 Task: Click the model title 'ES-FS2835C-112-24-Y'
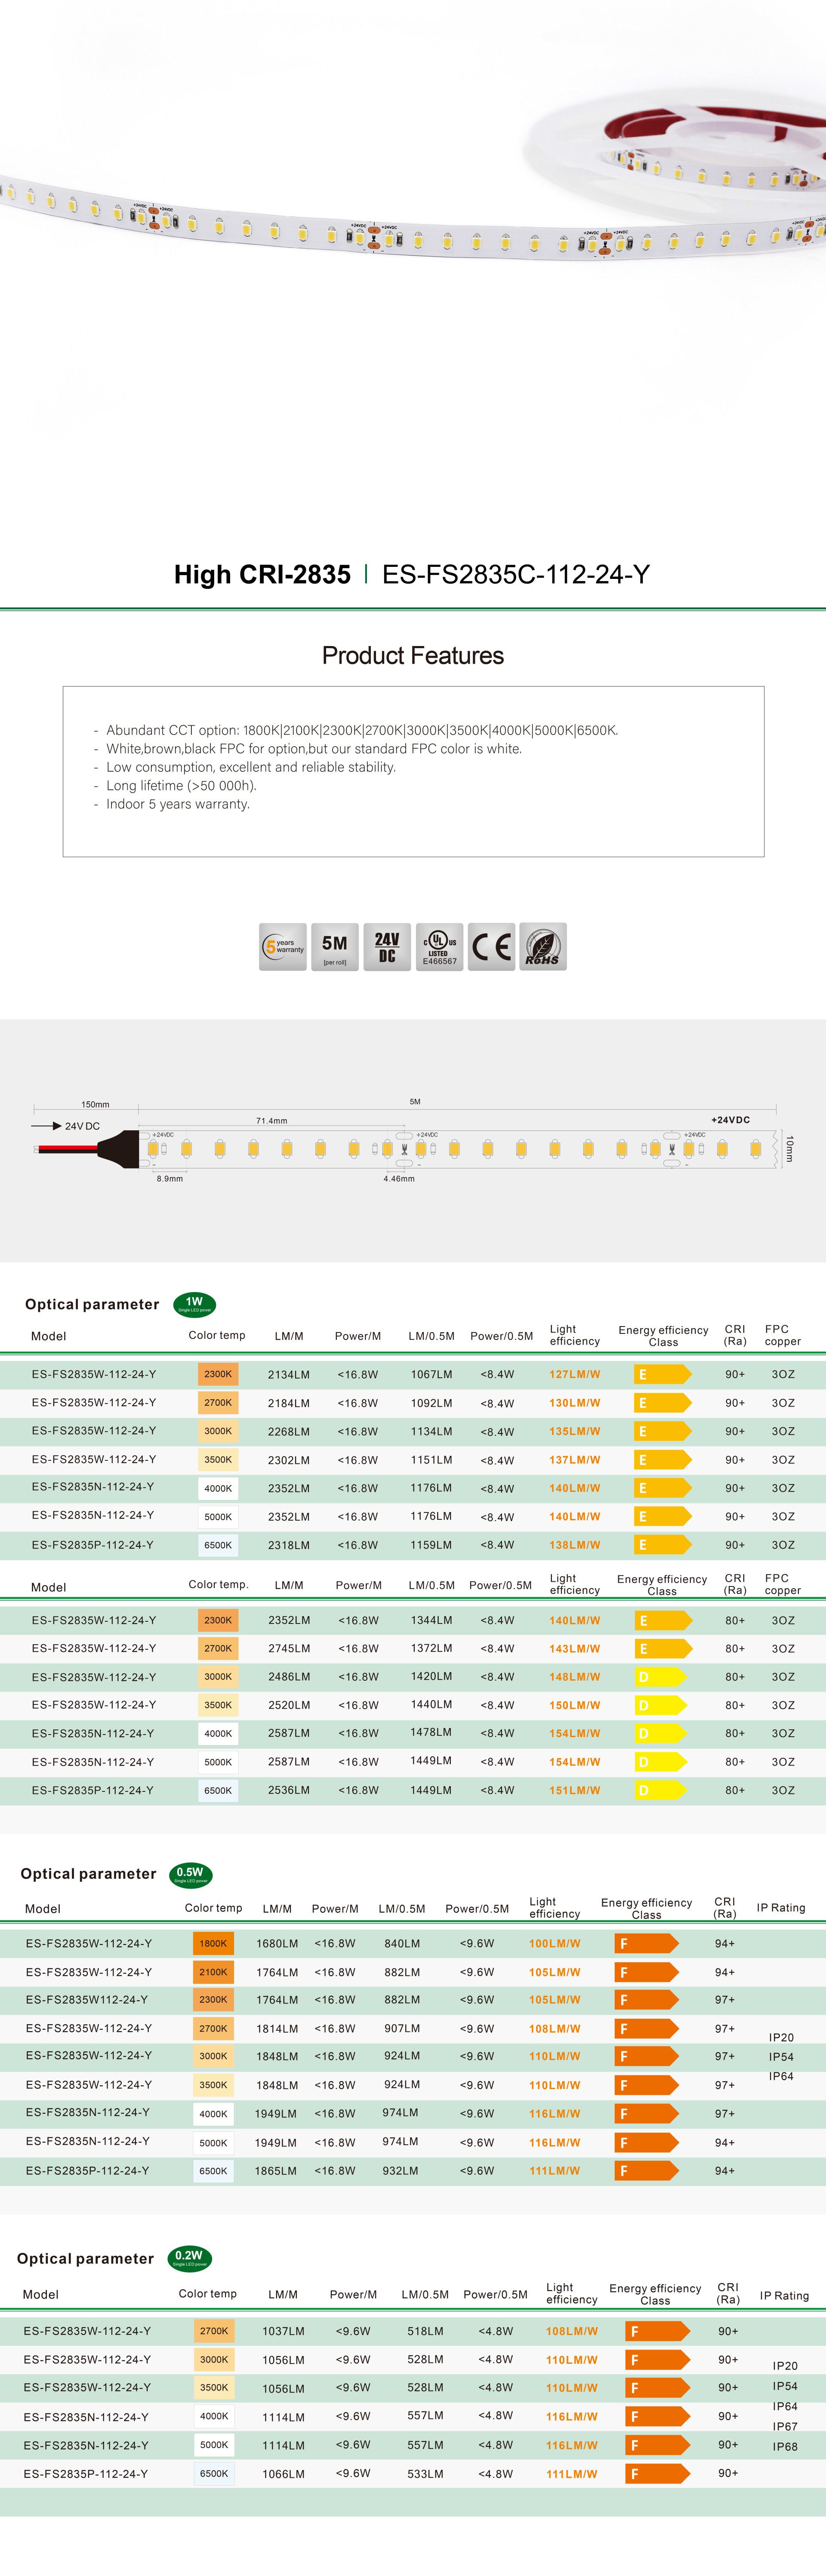(516, 574)
